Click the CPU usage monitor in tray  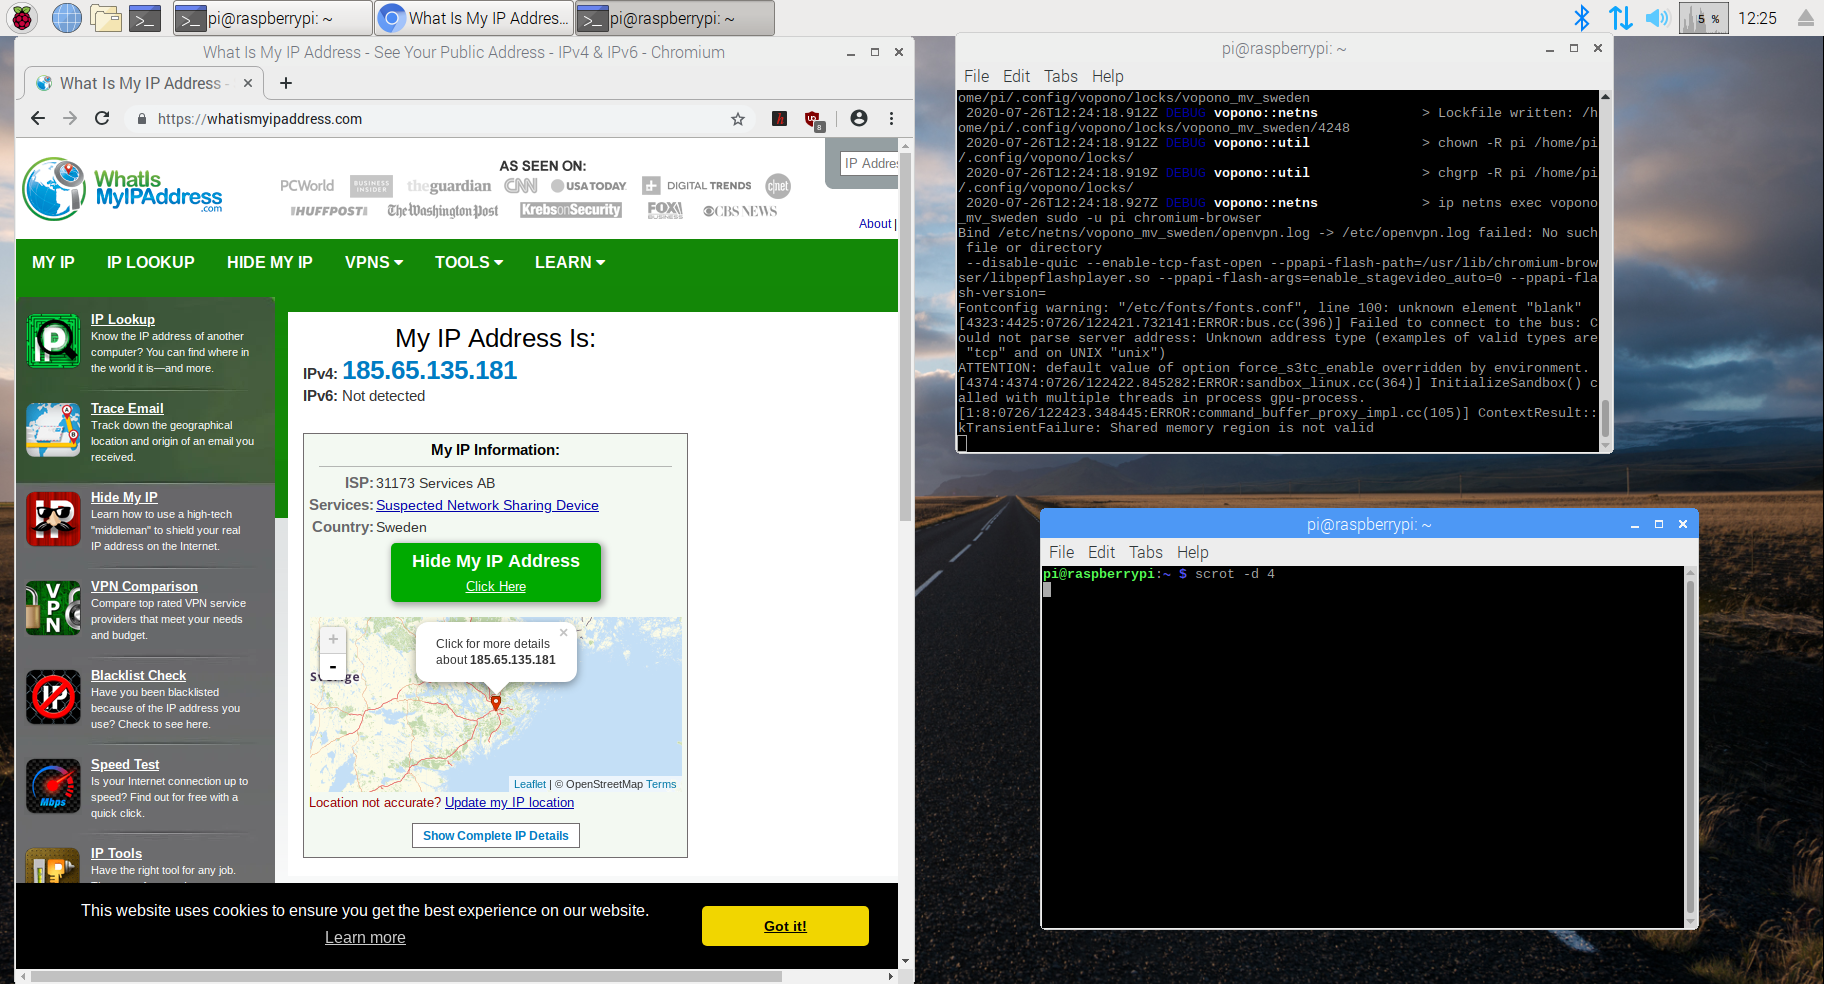[x=1704, y=18]
